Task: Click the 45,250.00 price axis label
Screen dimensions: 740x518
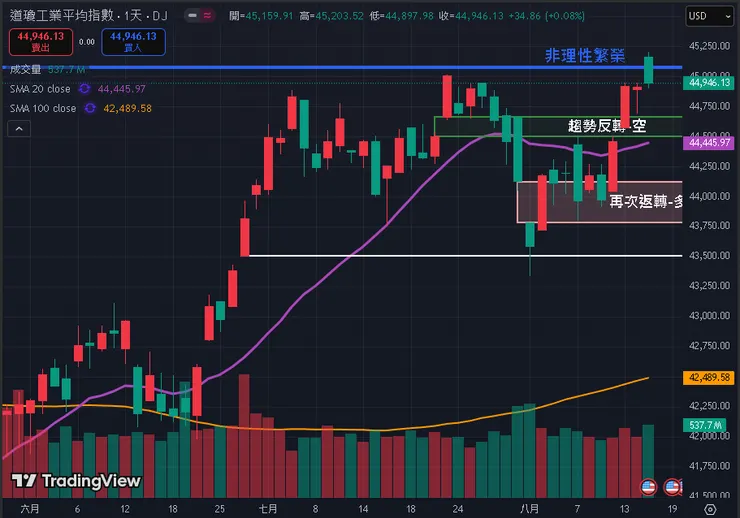Action: [709, 46]
